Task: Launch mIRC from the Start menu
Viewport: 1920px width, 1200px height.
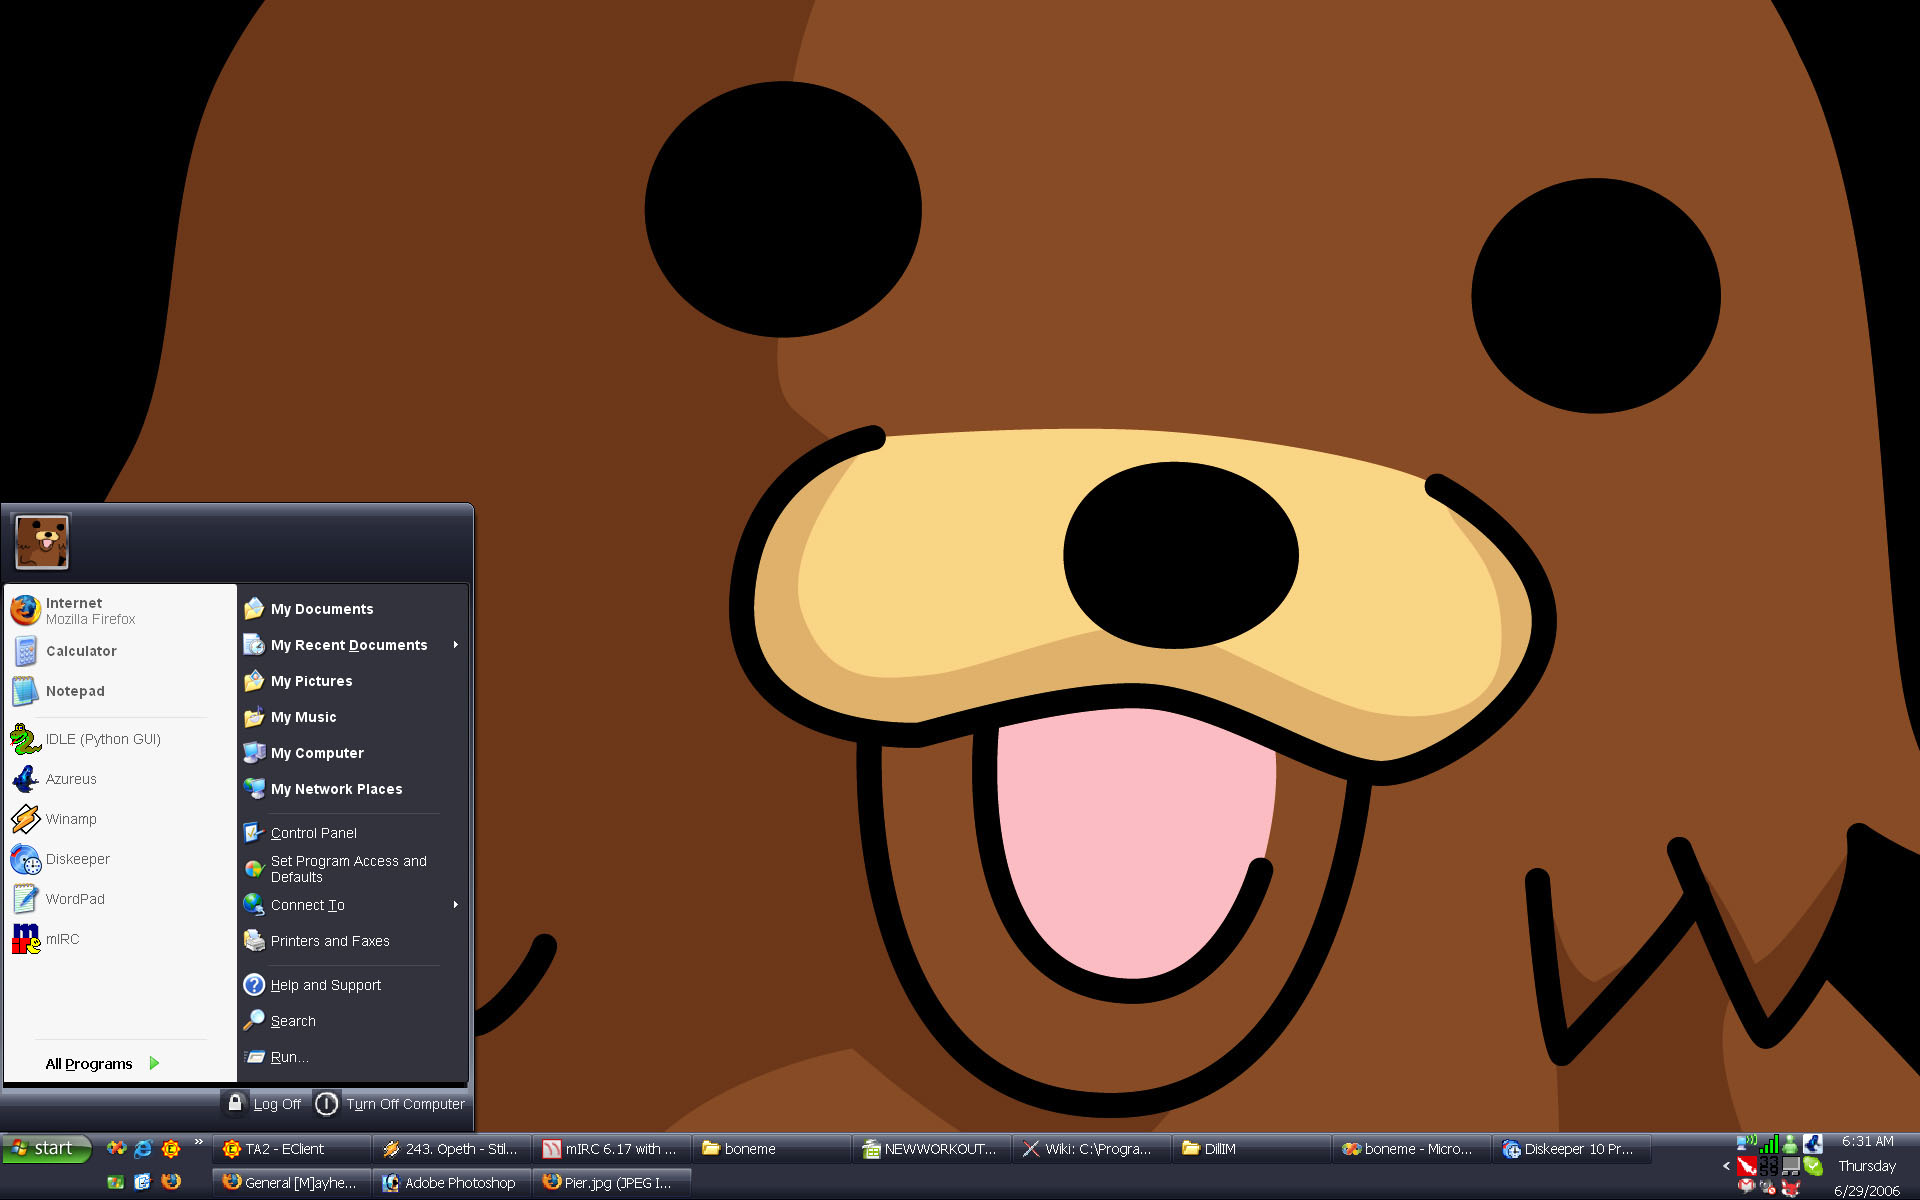Action: [119, 939]
